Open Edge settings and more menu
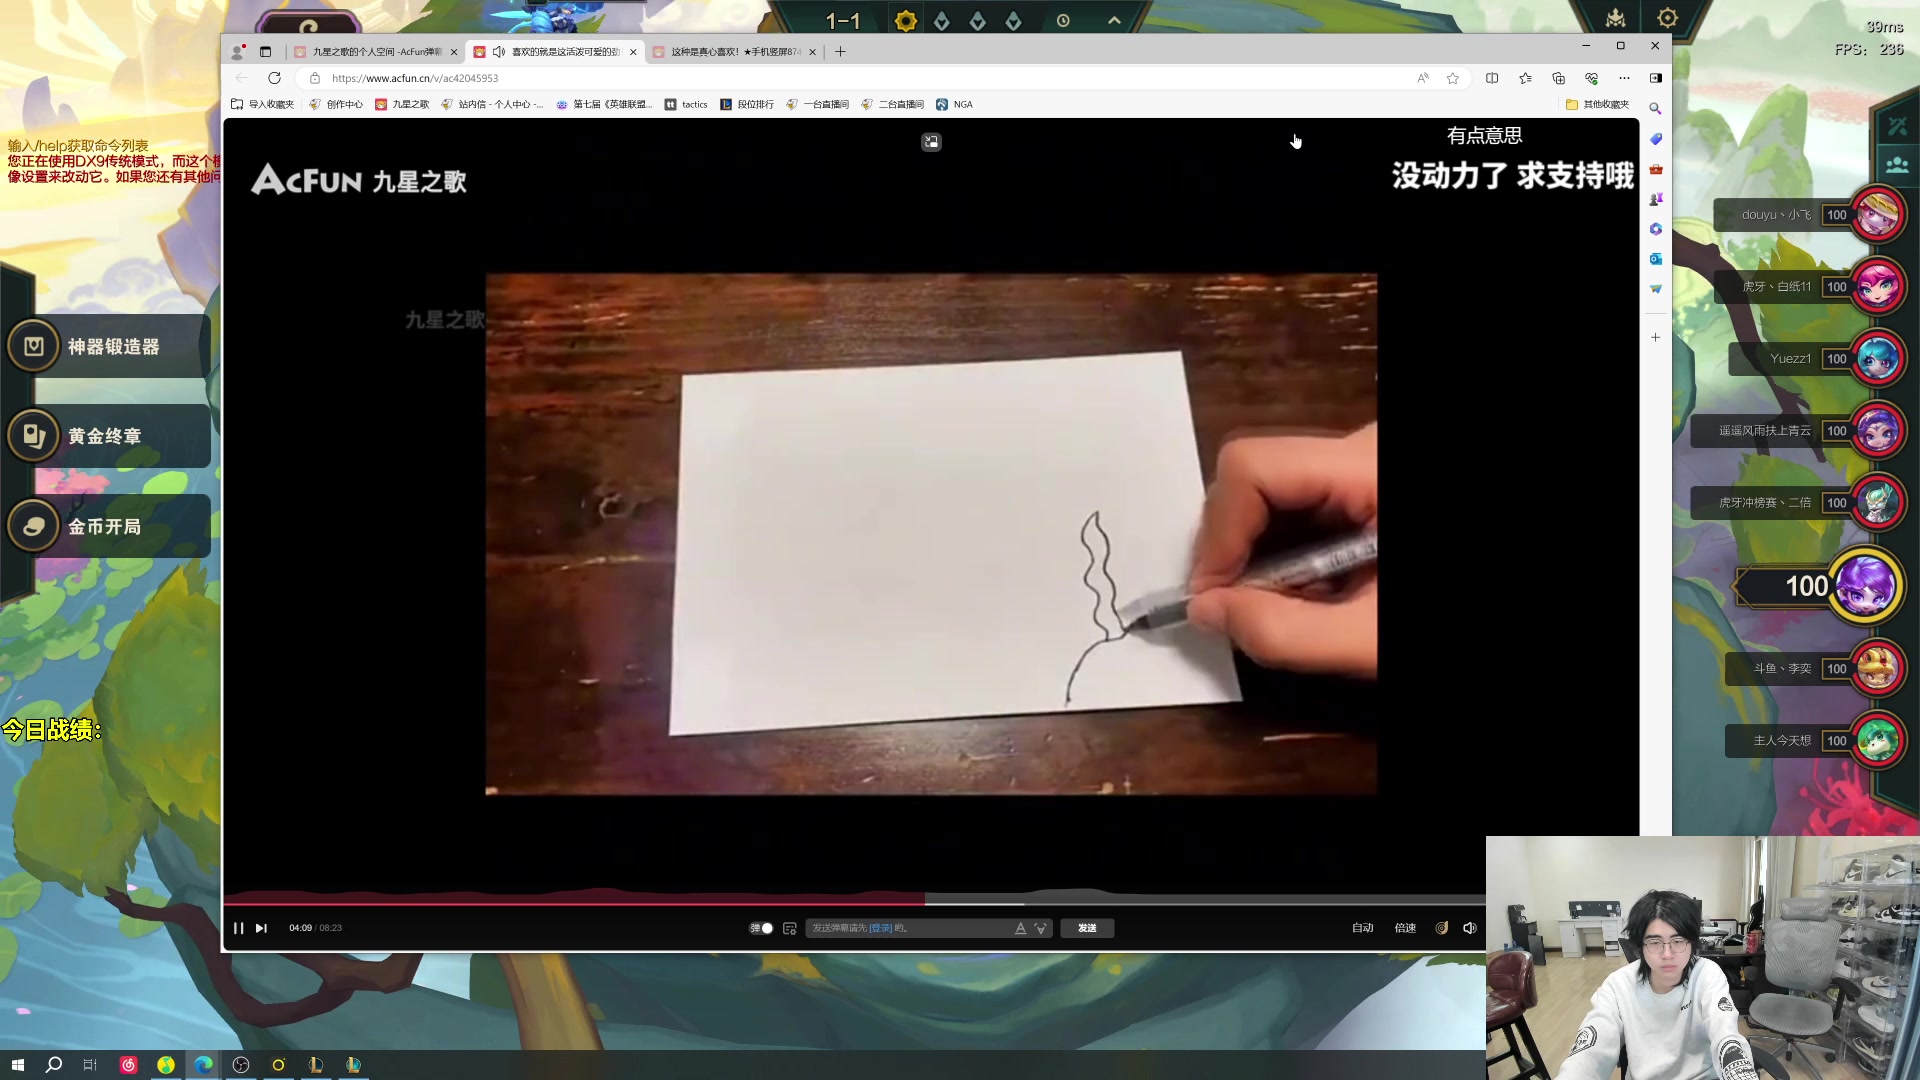The width and height of the screenshot is (1920, 1080). (x=1624, y=78)
